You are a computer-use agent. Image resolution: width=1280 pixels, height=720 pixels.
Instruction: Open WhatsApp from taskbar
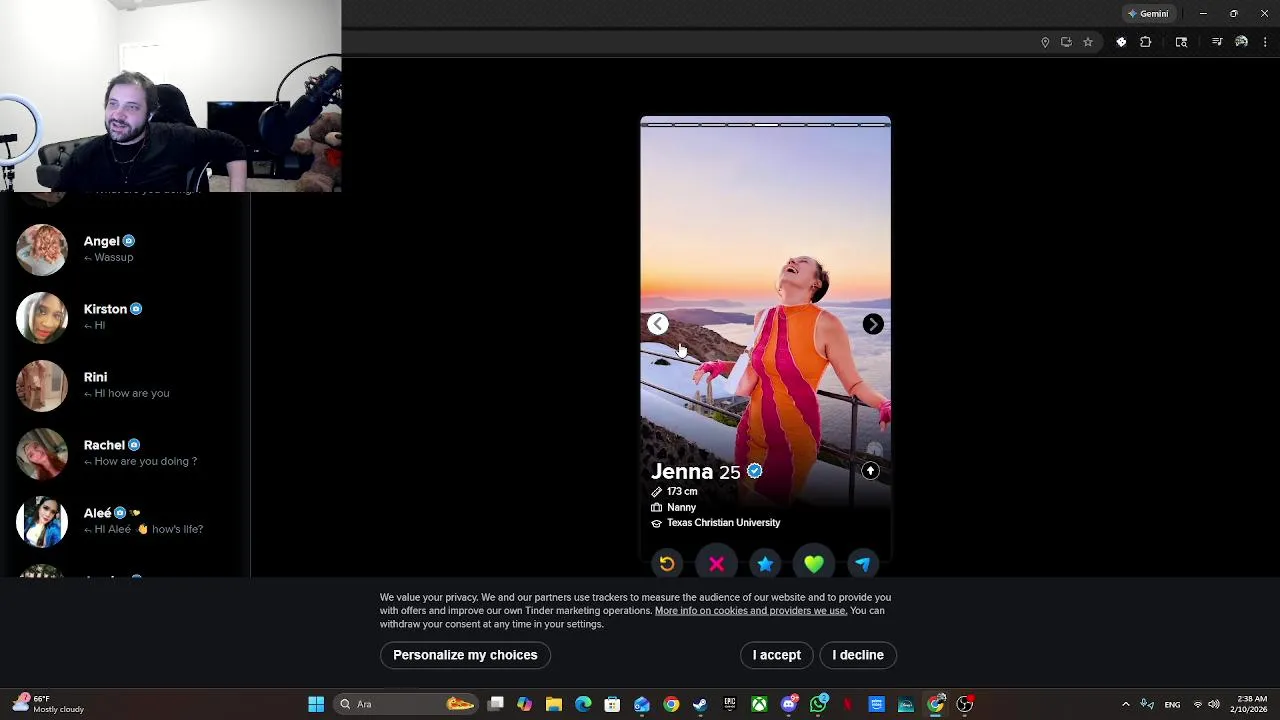(819, 704)
